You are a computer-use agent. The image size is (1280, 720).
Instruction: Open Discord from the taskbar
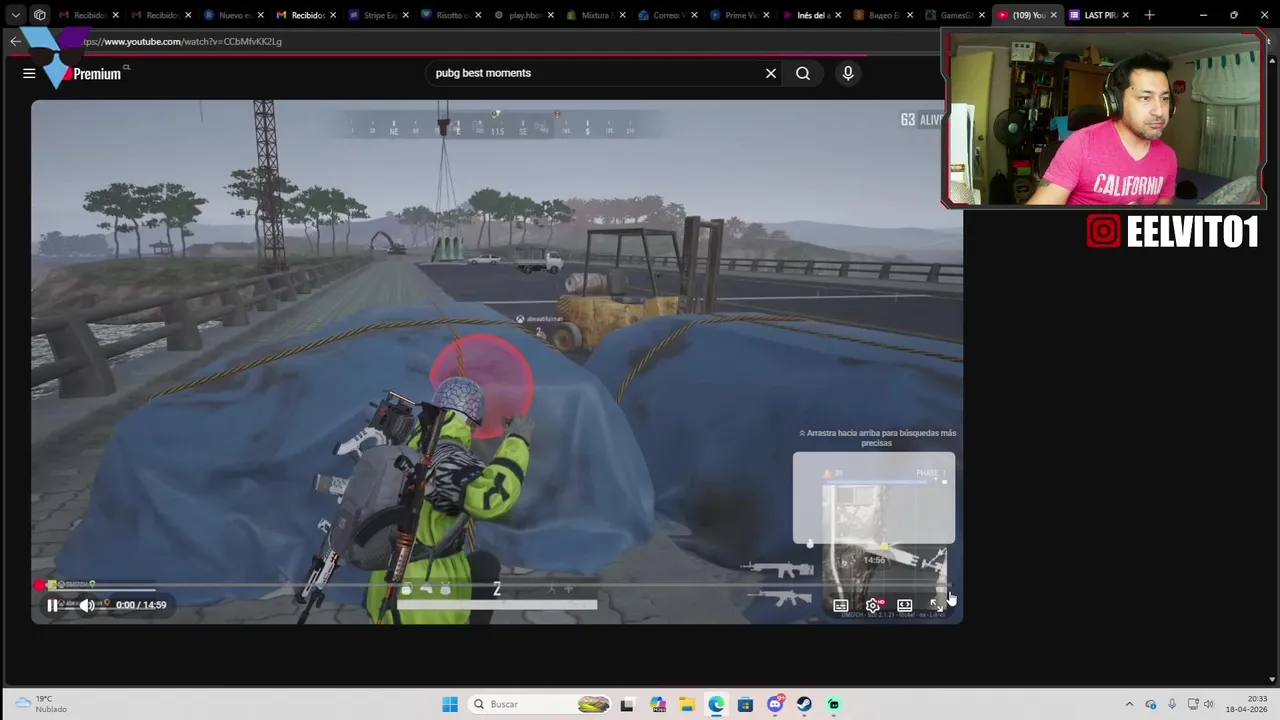[775, 704]
